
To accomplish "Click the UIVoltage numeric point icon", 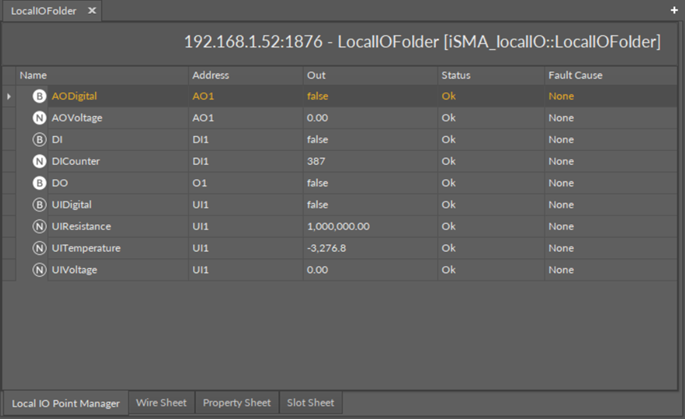I will [39, 270].
